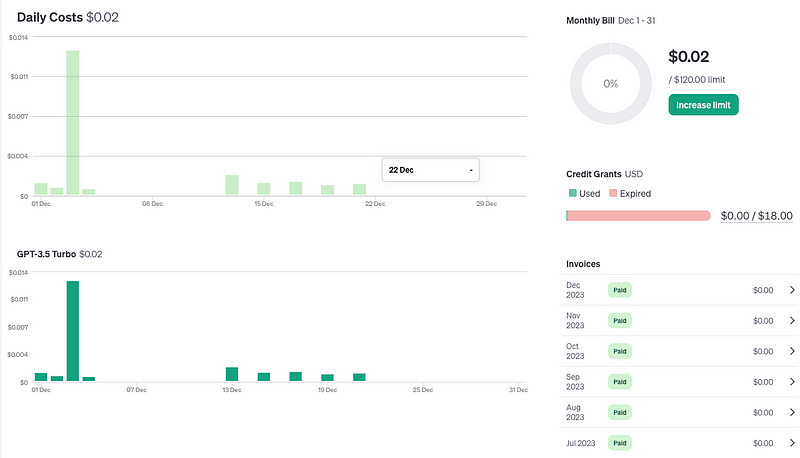Click the Increase limit button
The width and height of the screenshot is (800, 458).
pos(703,105)
